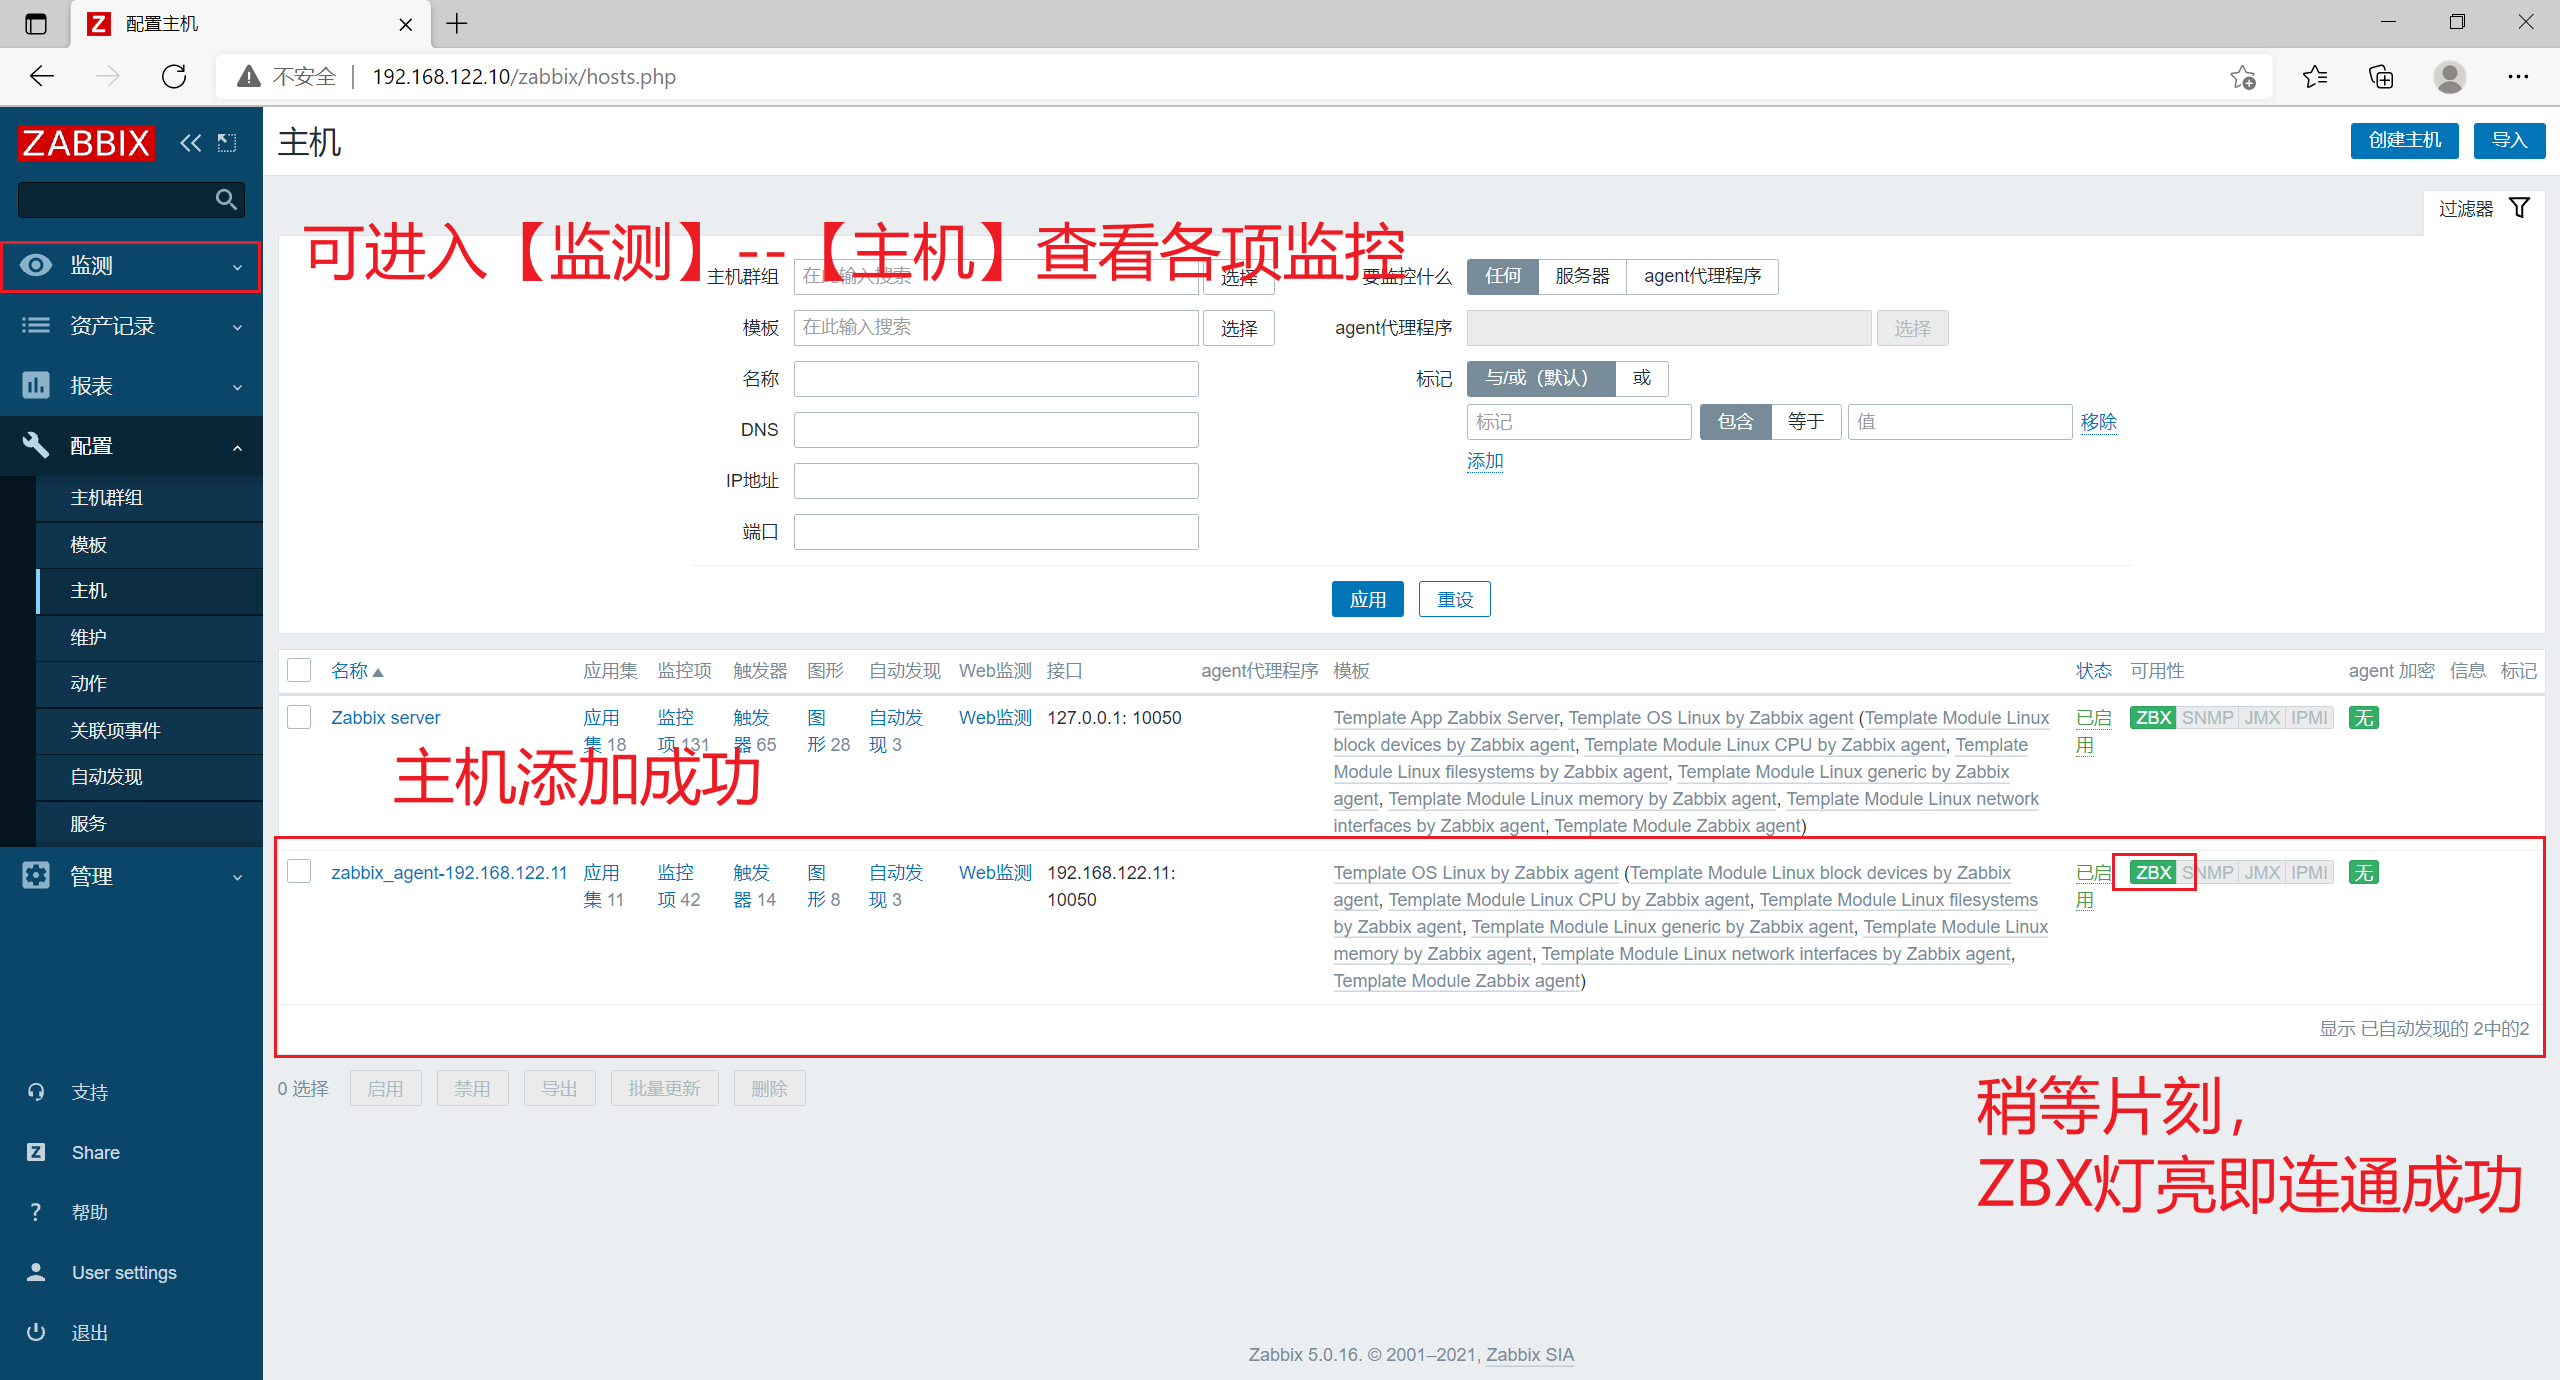Click the question mark 帮助 icon

click(x=36, y=1212)
